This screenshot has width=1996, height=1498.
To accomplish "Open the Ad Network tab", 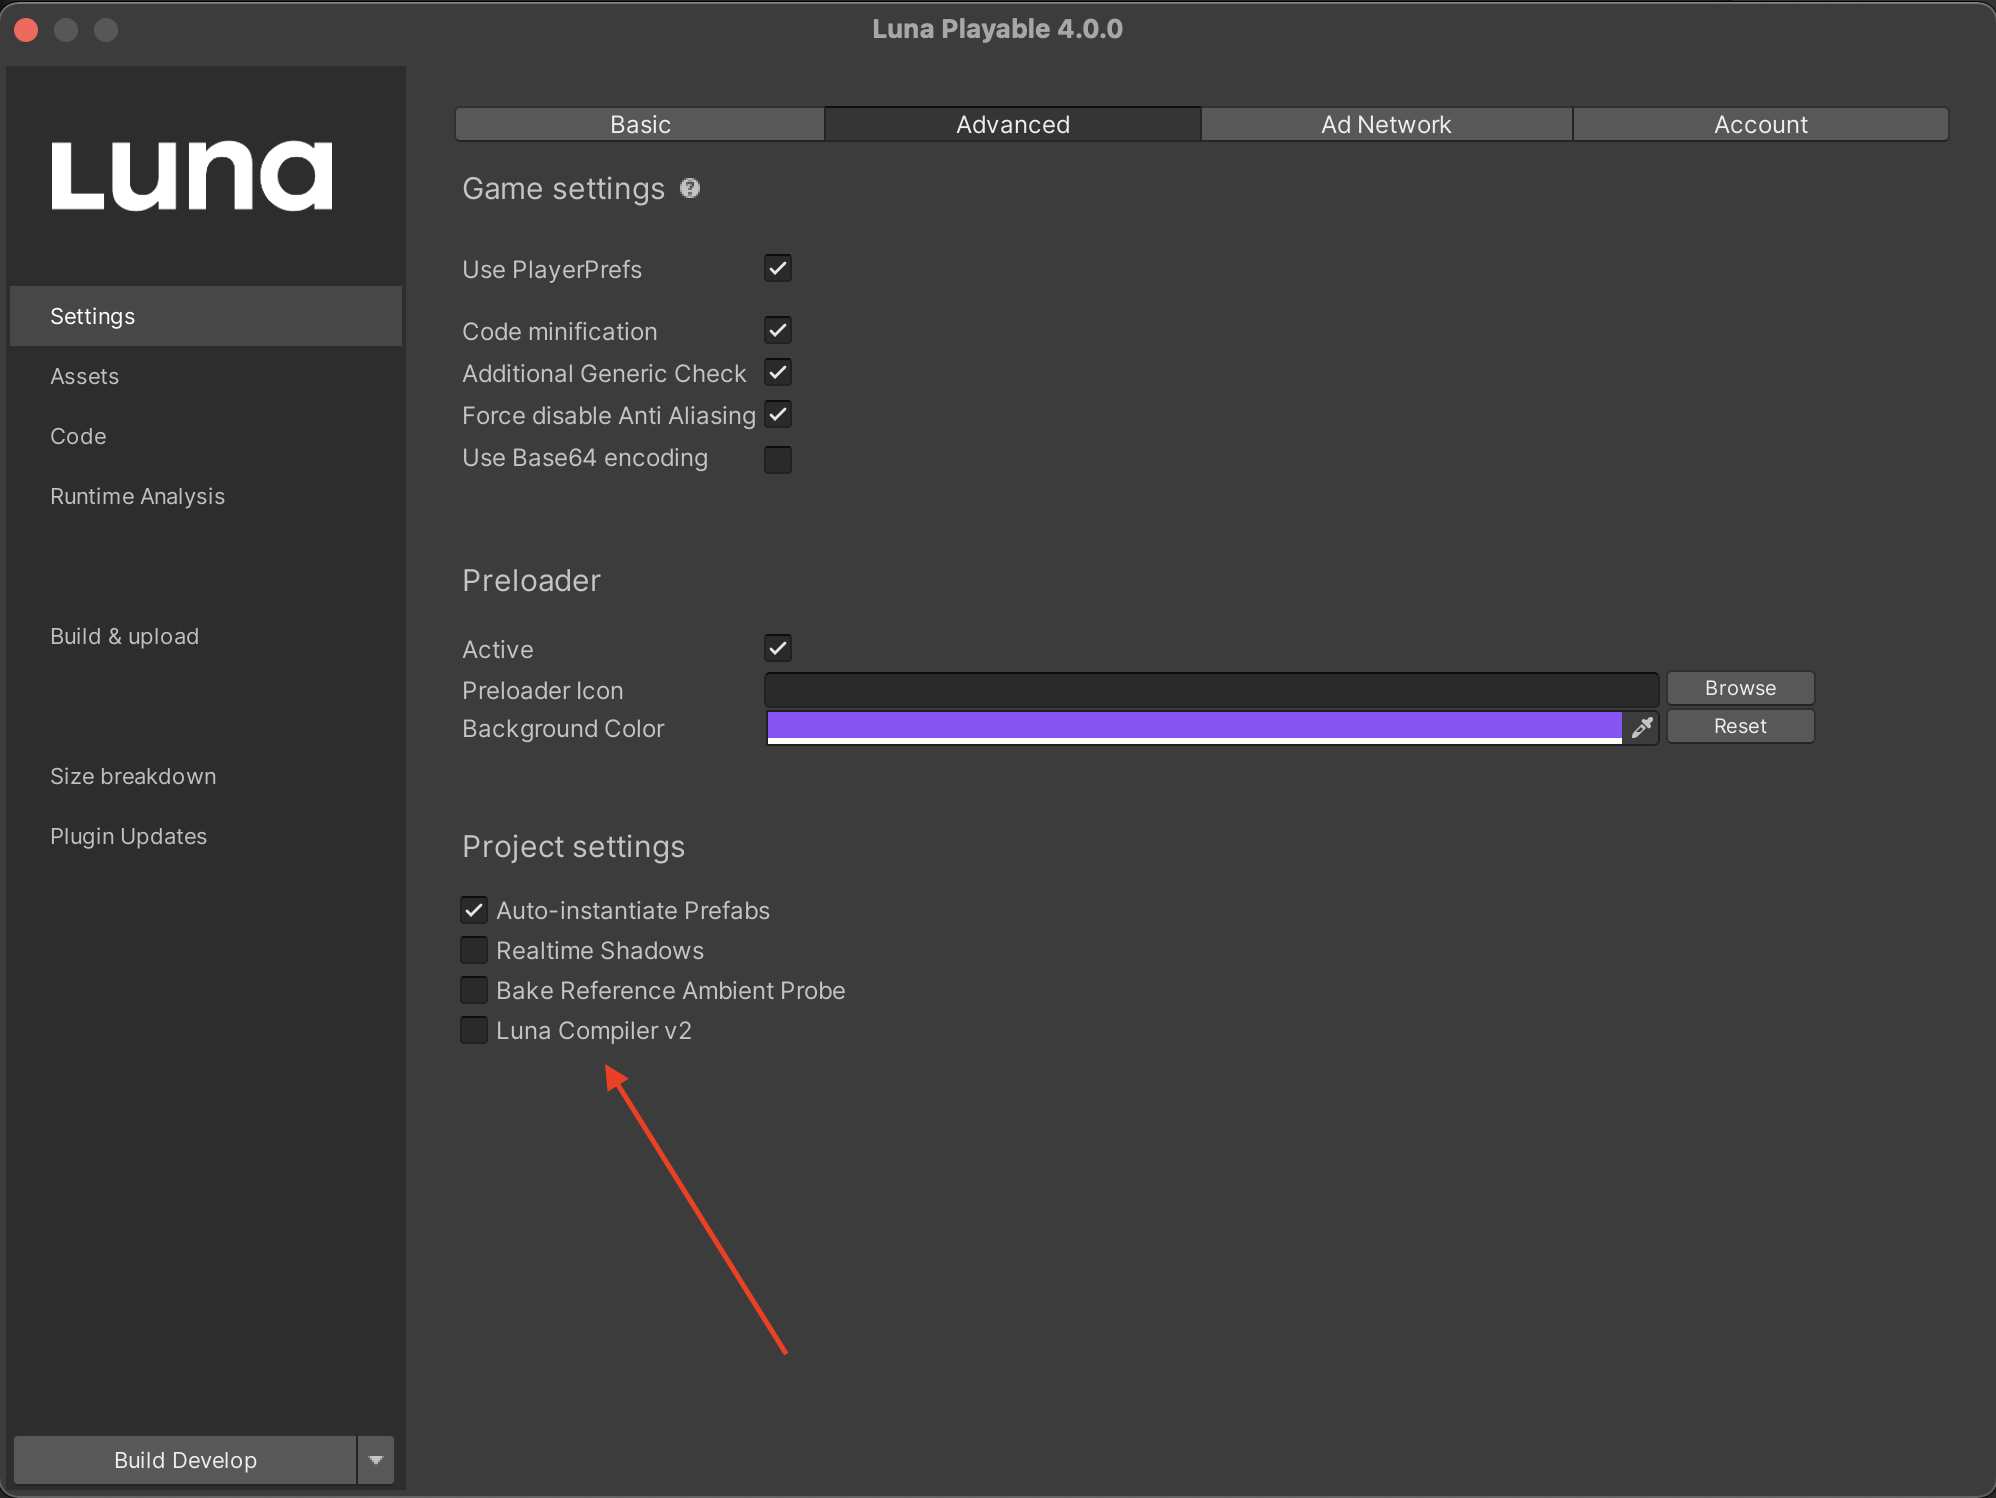I will click(1386, 124).
